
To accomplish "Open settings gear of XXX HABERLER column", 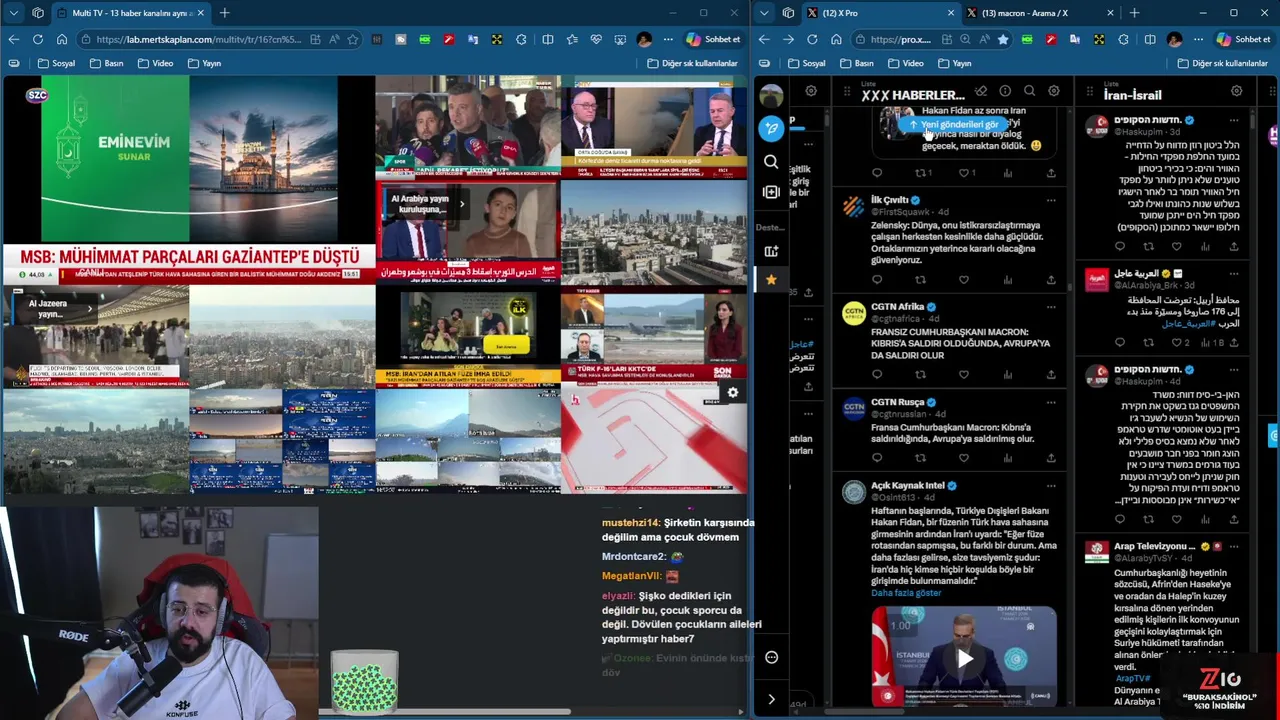I will click(x=1053, y=91).
